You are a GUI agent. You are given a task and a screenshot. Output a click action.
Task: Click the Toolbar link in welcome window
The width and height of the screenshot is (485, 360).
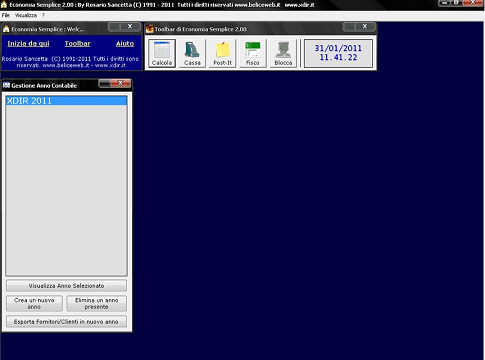(77, 44)
